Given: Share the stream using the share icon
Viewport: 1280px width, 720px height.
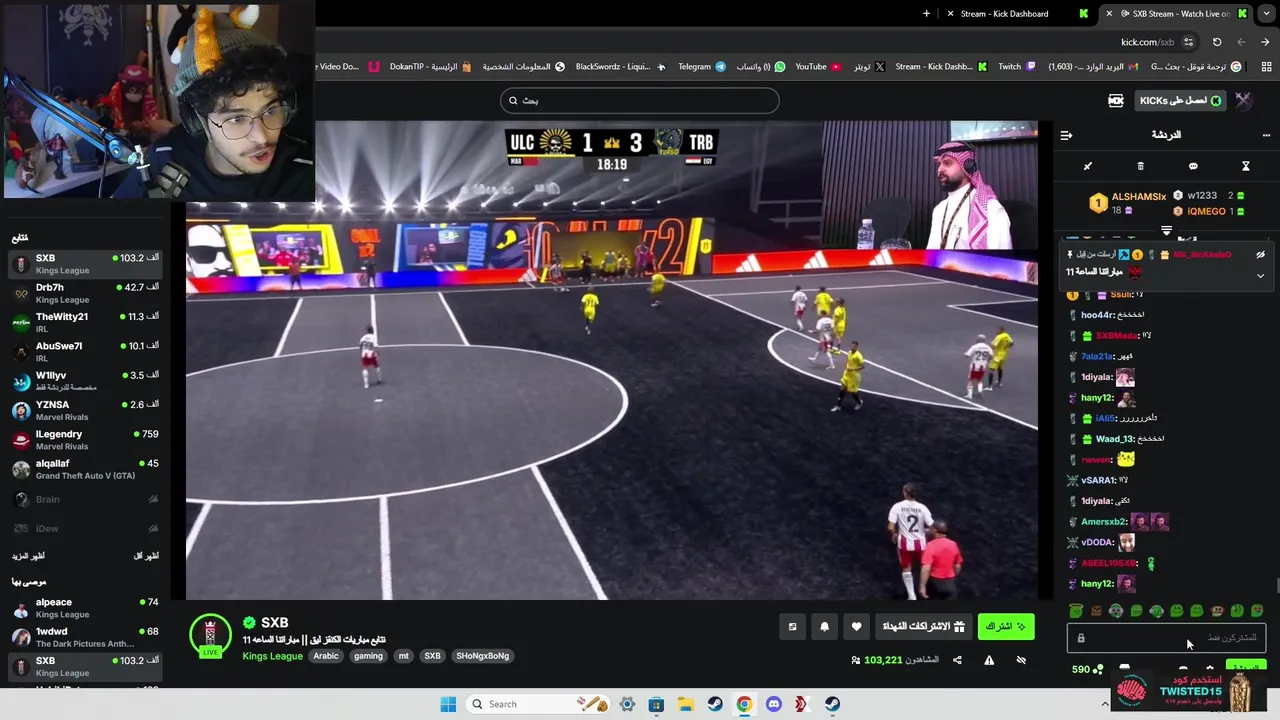Looking at the screenshot, I should [957, 660].
